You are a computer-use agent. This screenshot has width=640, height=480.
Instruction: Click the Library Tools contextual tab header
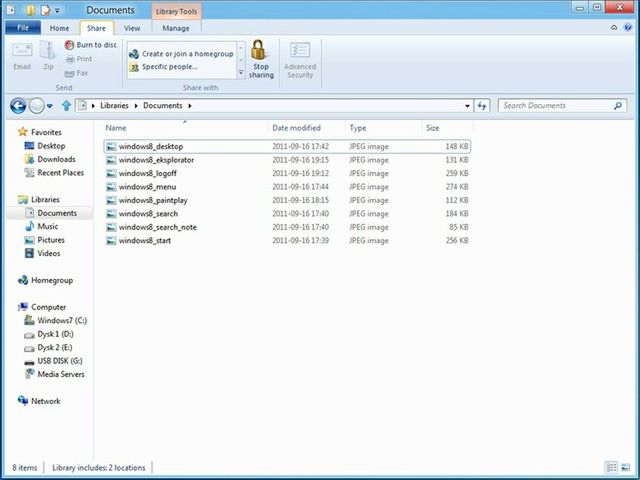click(176, 11)
